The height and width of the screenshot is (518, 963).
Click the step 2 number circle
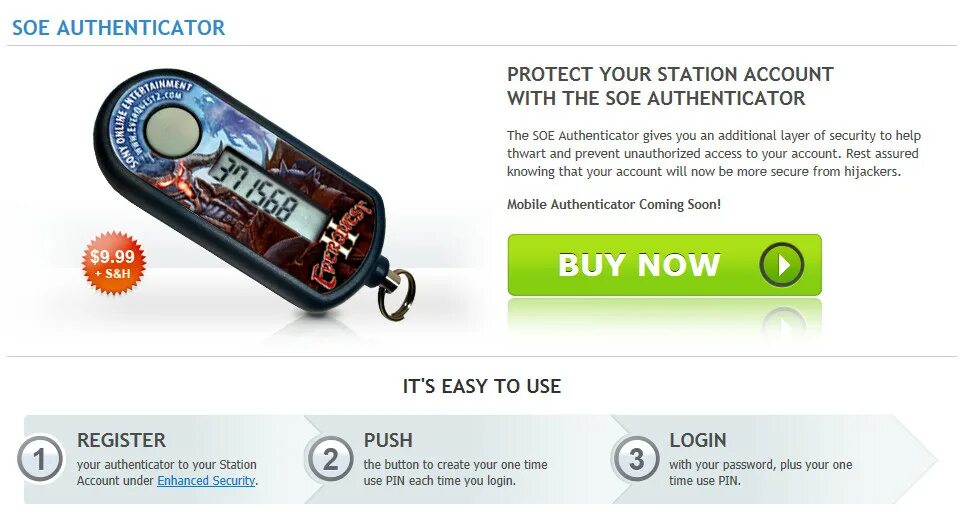[330, 459]
